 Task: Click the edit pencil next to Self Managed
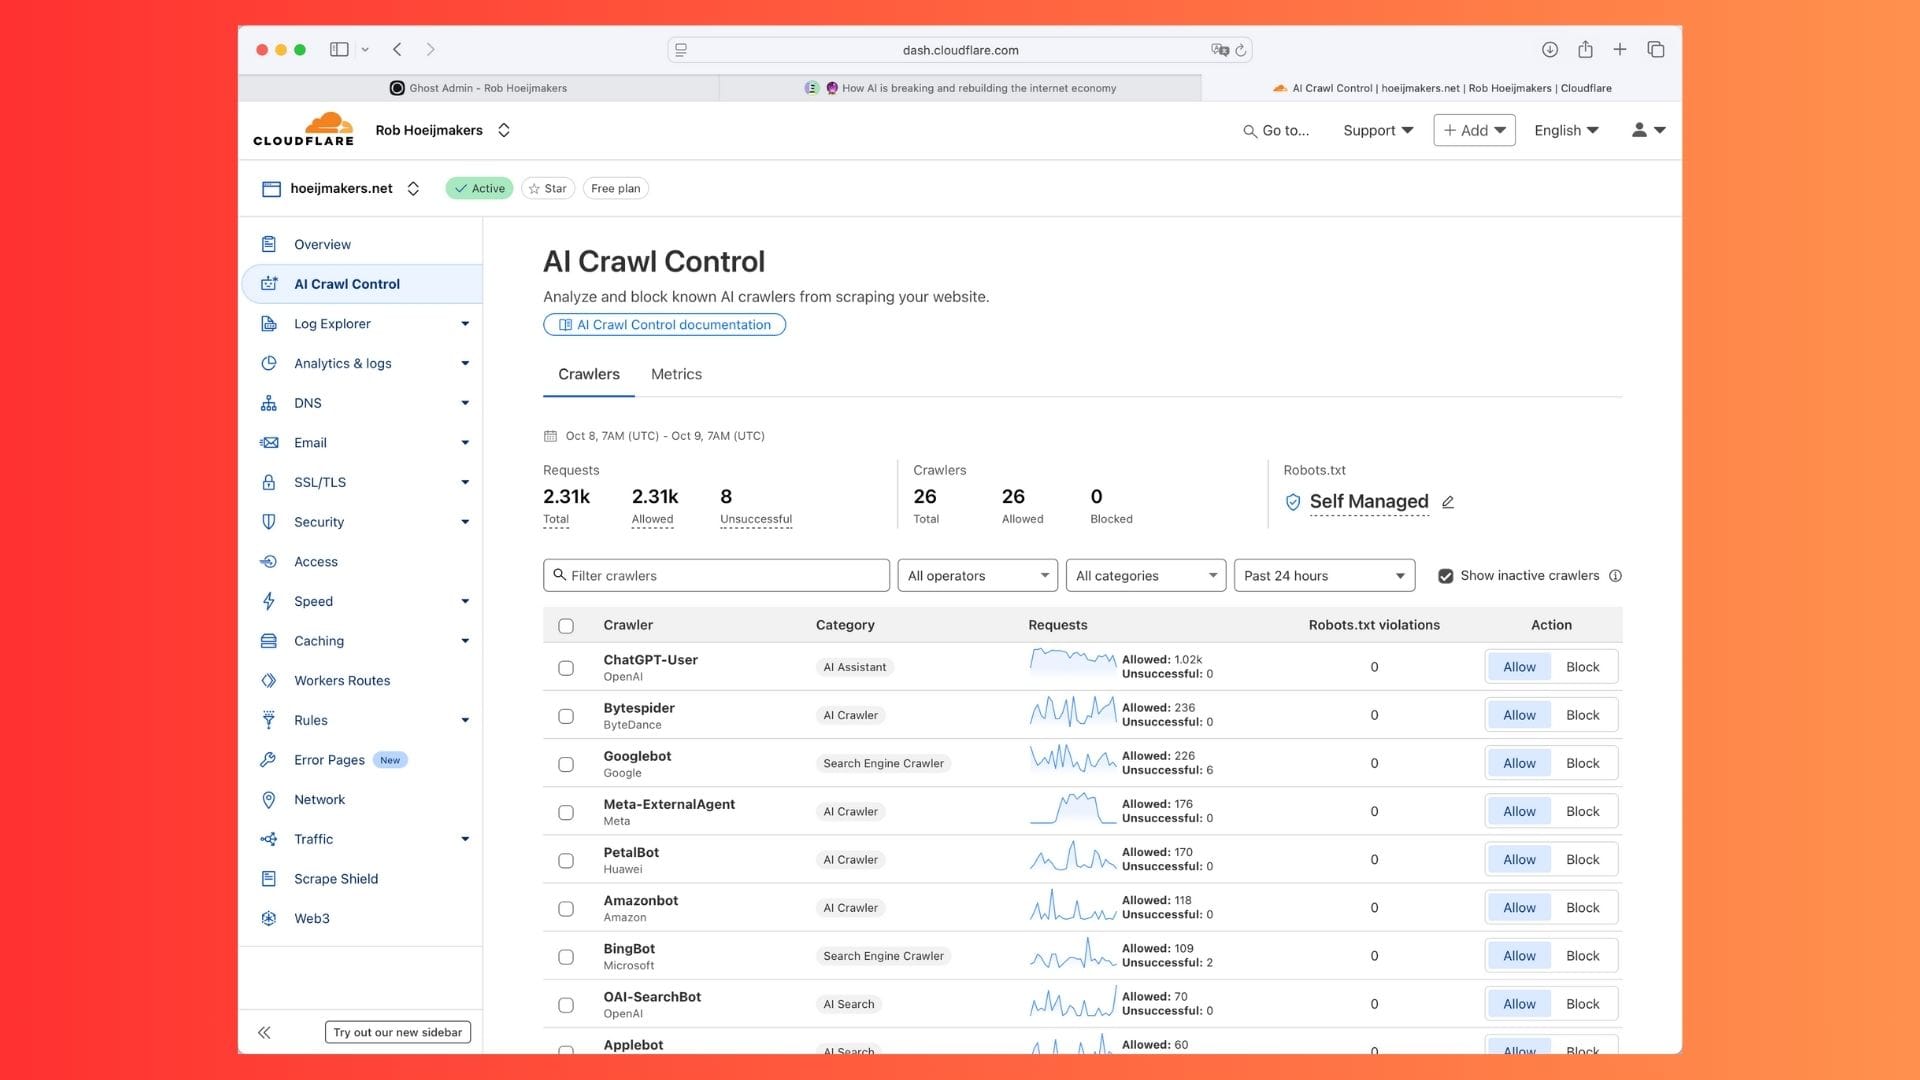(x=1448, y=502)
